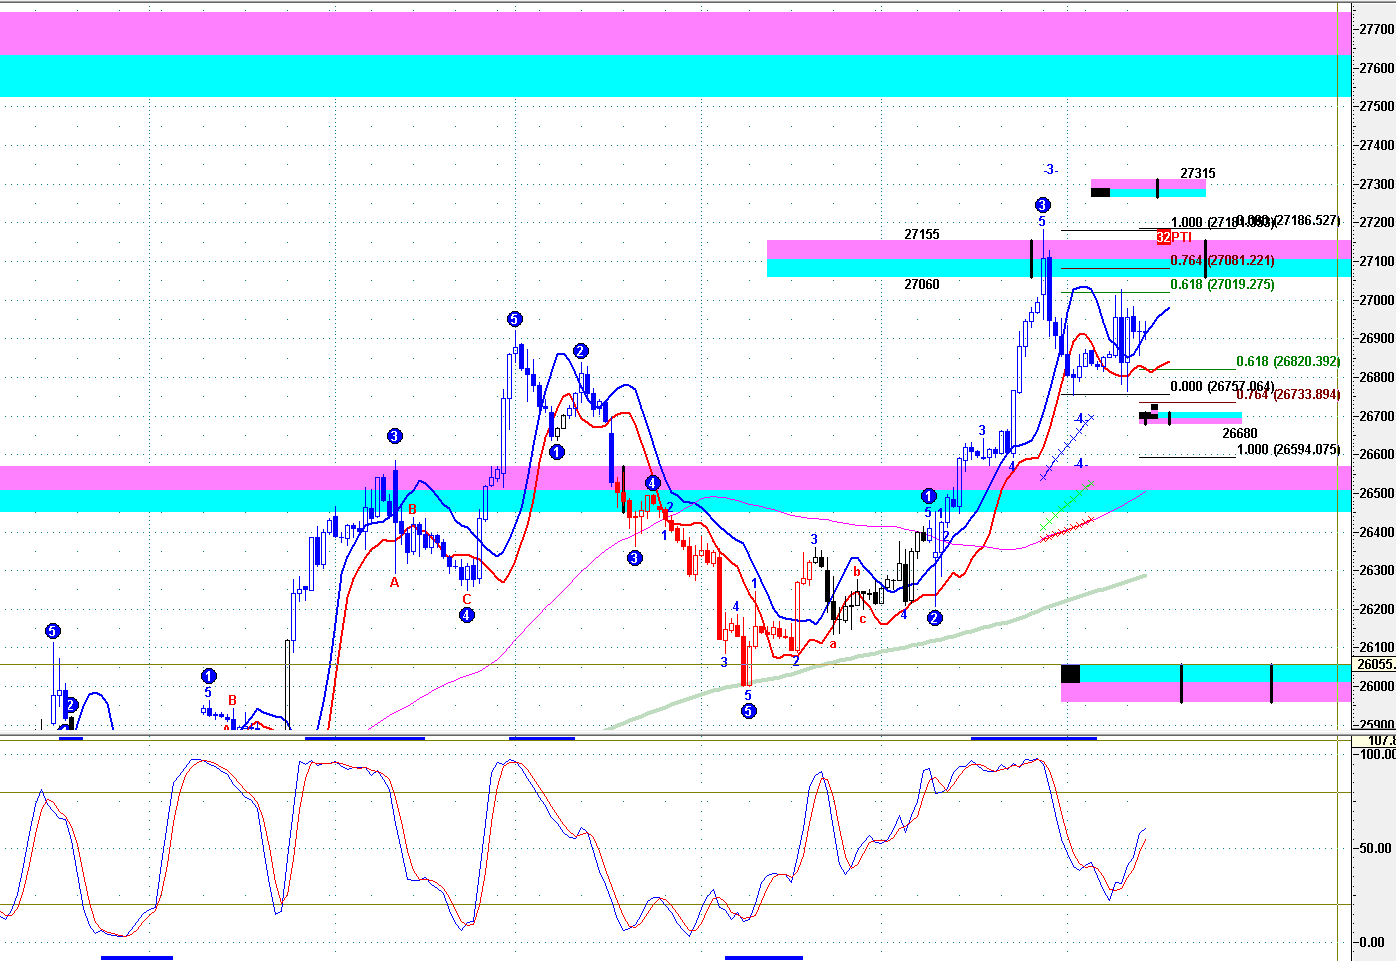Screen dimensions: 1396x961
Task: Click the 0.764 (27081.221) Fibonacci level
Action: pyautogui.click(x=1222, y=260)
